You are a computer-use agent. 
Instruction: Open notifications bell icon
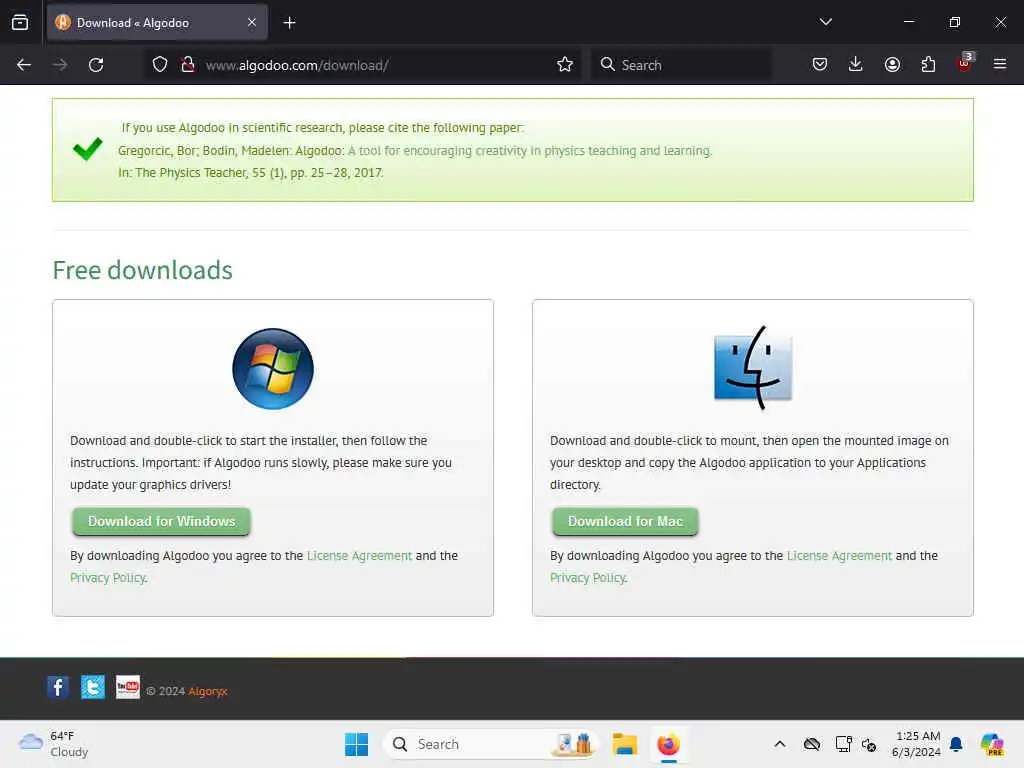pos(956,744)
